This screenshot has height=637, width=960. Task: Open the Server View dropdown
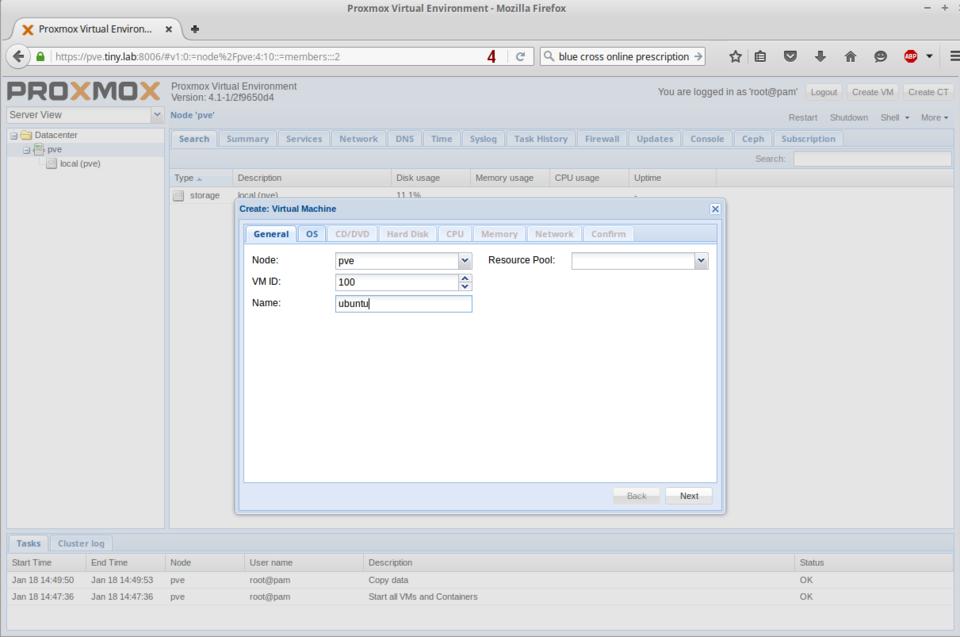click(x=157, y=115)
